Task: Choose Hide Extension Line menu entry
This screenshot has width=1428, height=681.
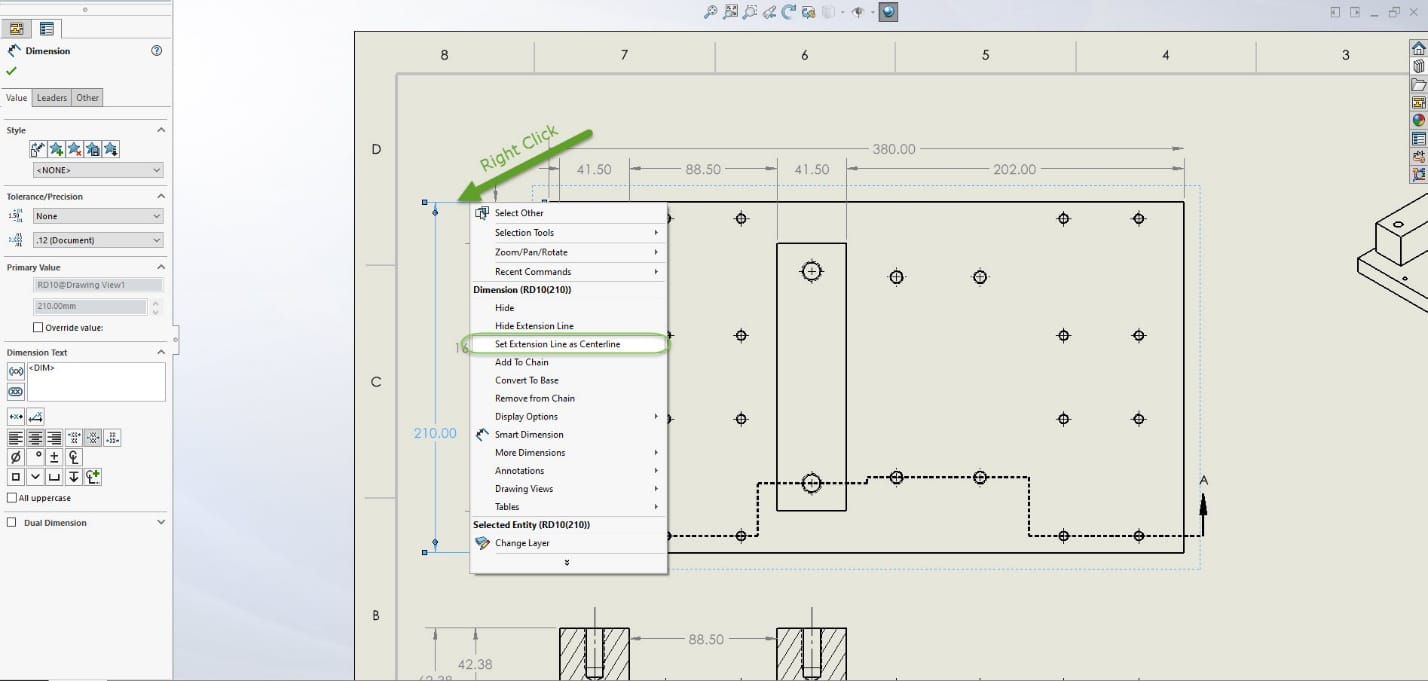Action: click(568, 326)
